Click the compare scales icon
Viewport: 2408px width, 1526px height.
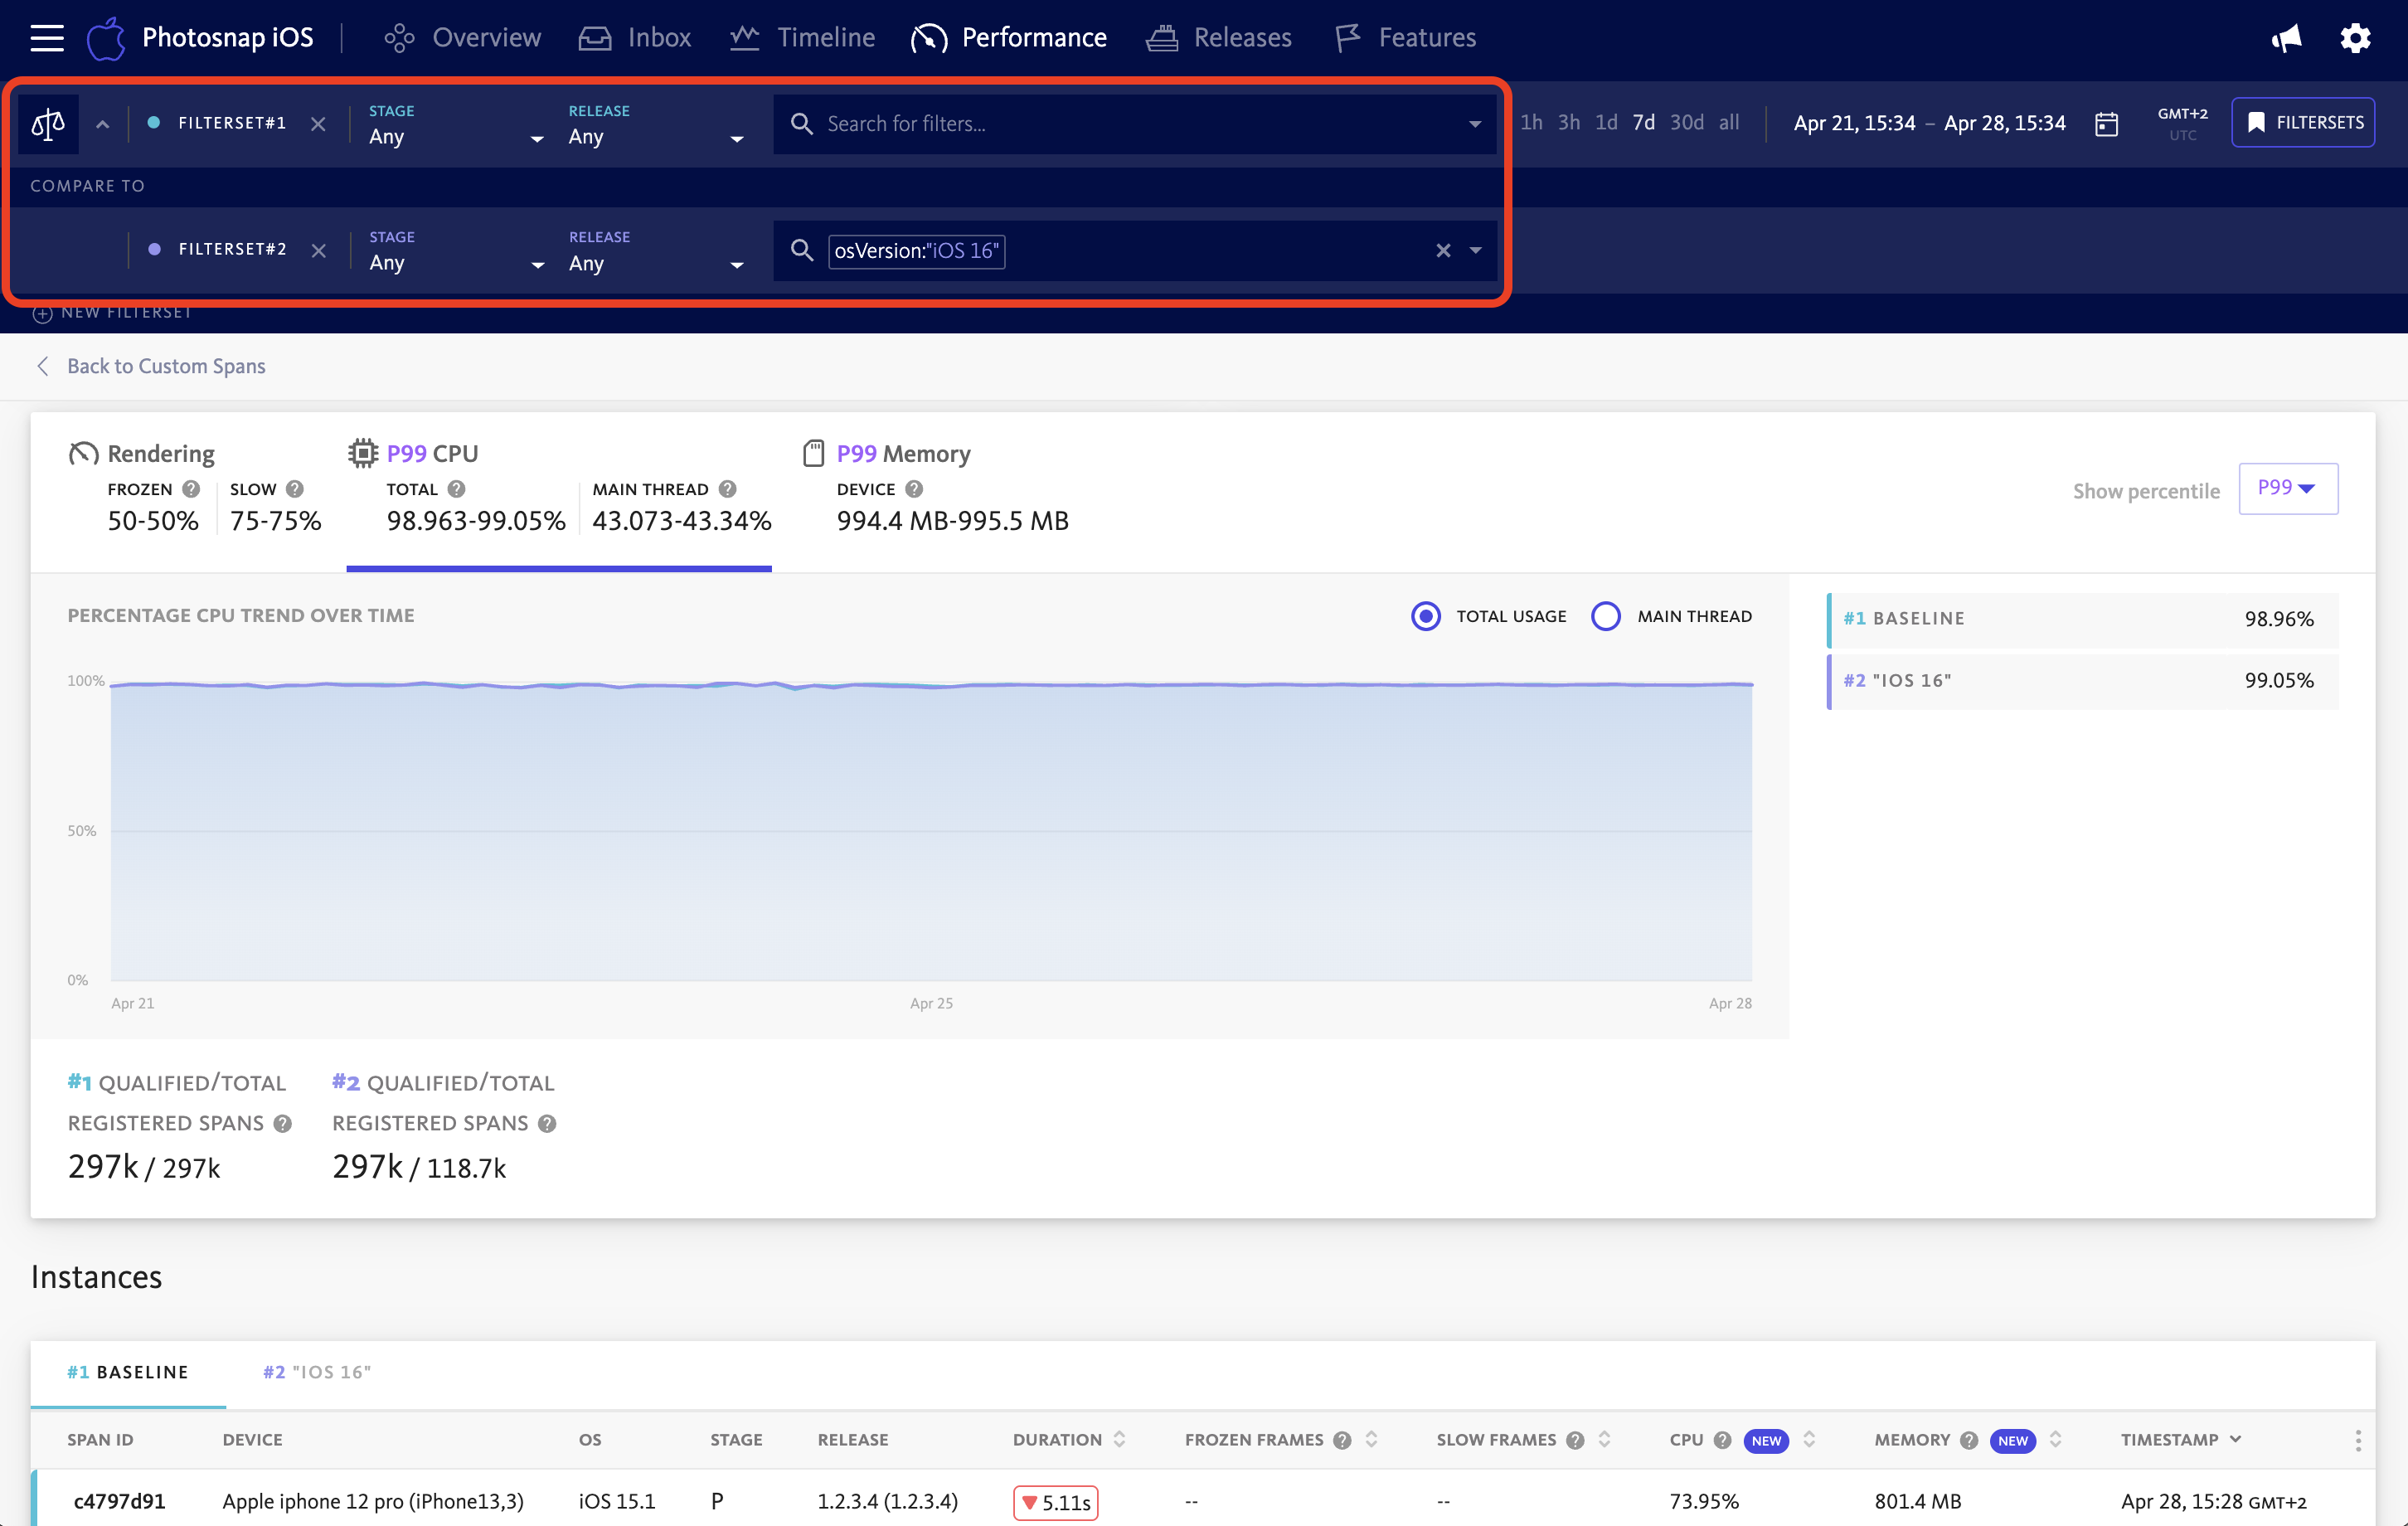click(48, 124)
